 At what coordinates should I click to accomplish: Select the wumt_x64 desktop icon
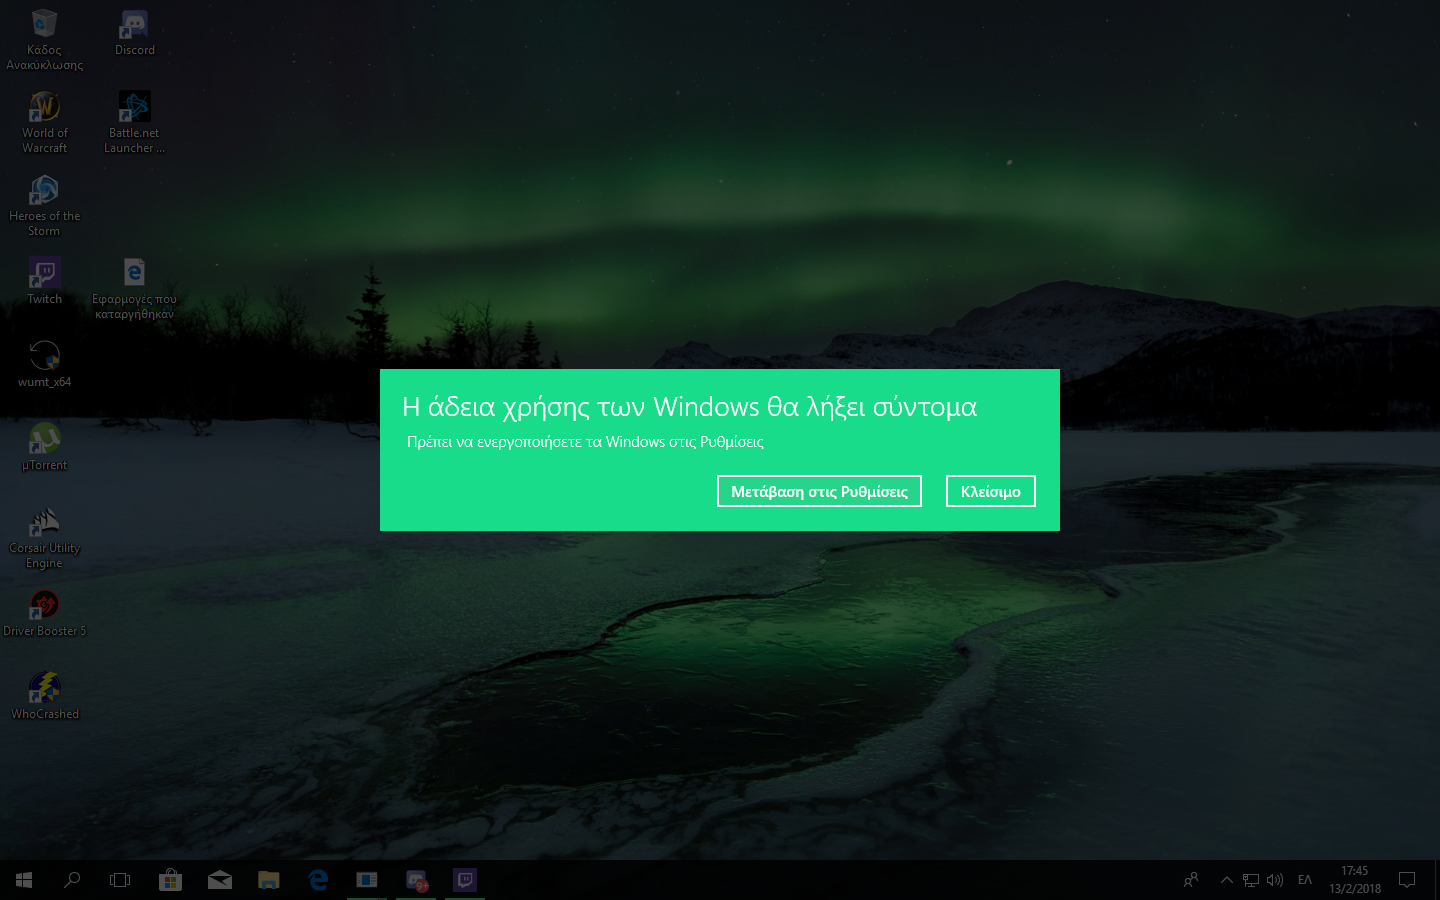(45, 364)
